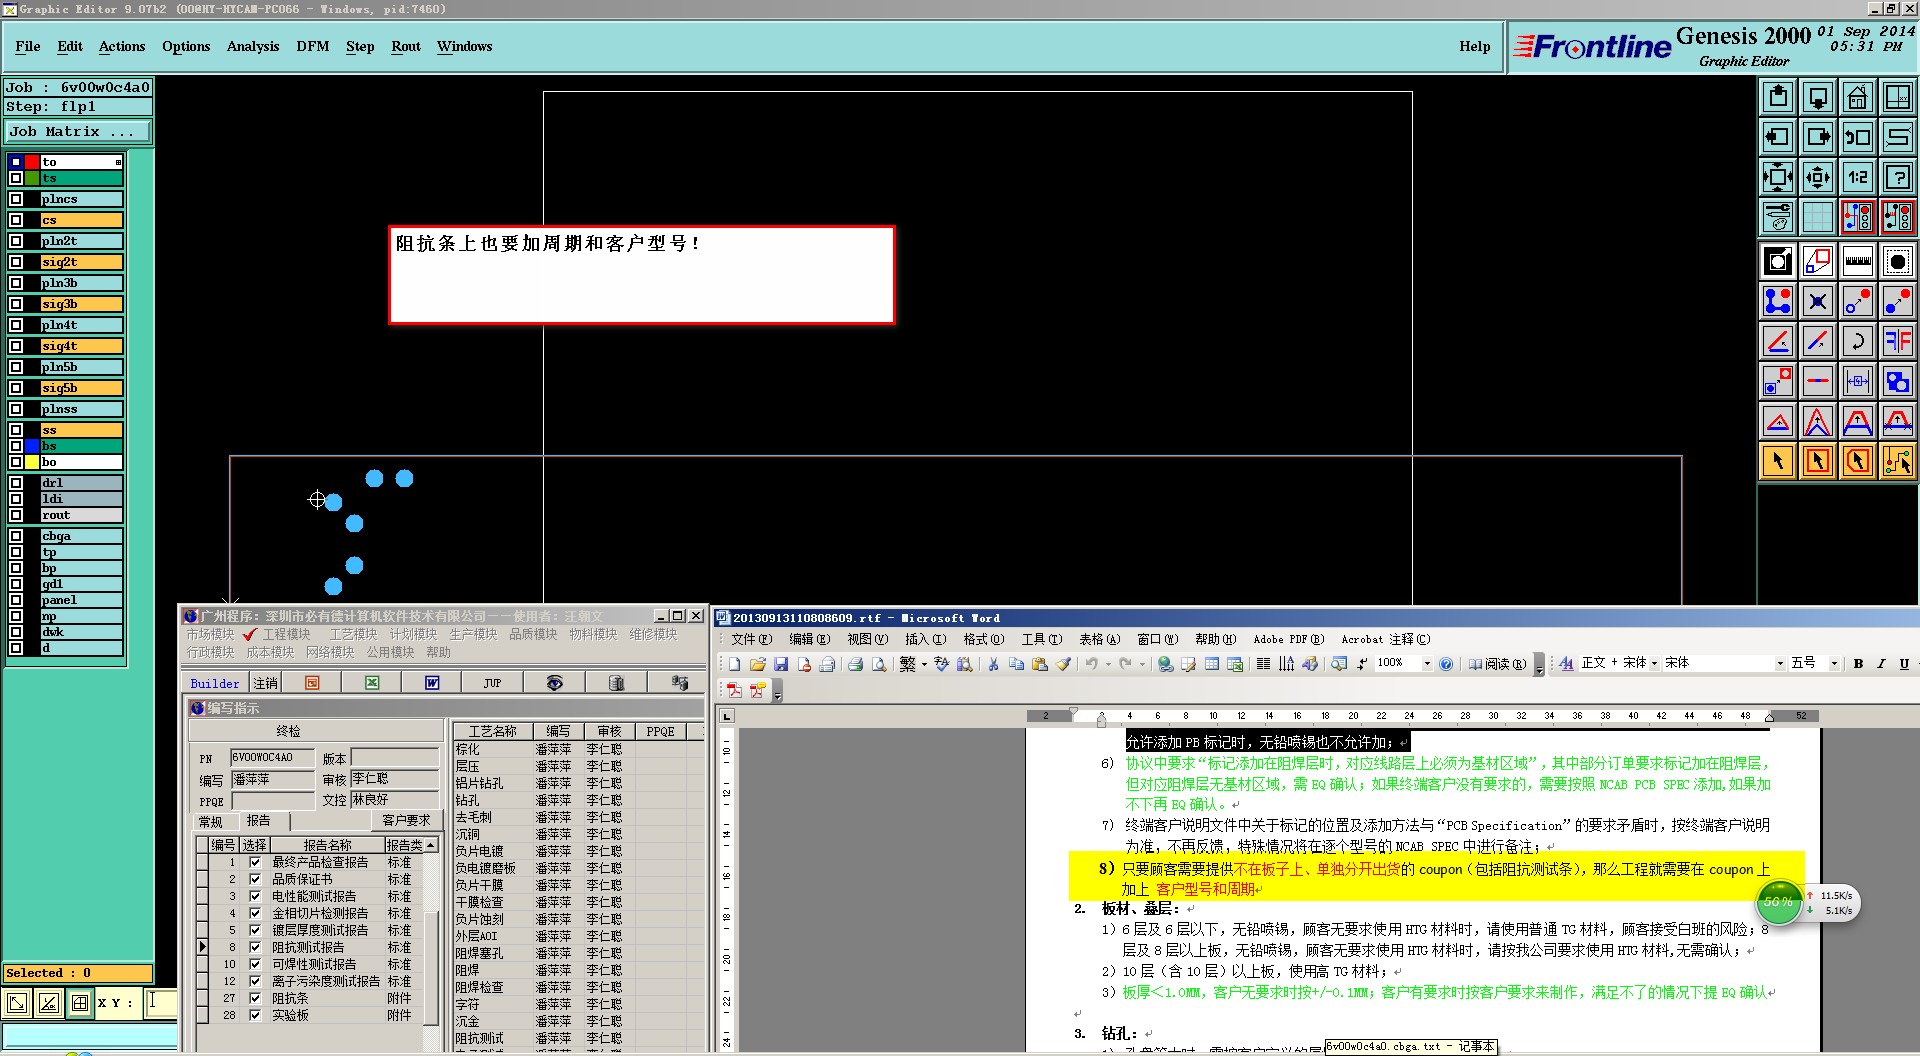This screenshot has width=1920, height=1056.
Task: Click the grid display icon
Action: coord(1817,217)
